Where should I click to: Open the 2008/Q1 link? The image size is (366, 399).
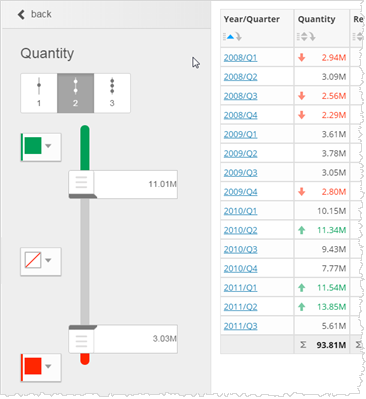click(240, 58)
